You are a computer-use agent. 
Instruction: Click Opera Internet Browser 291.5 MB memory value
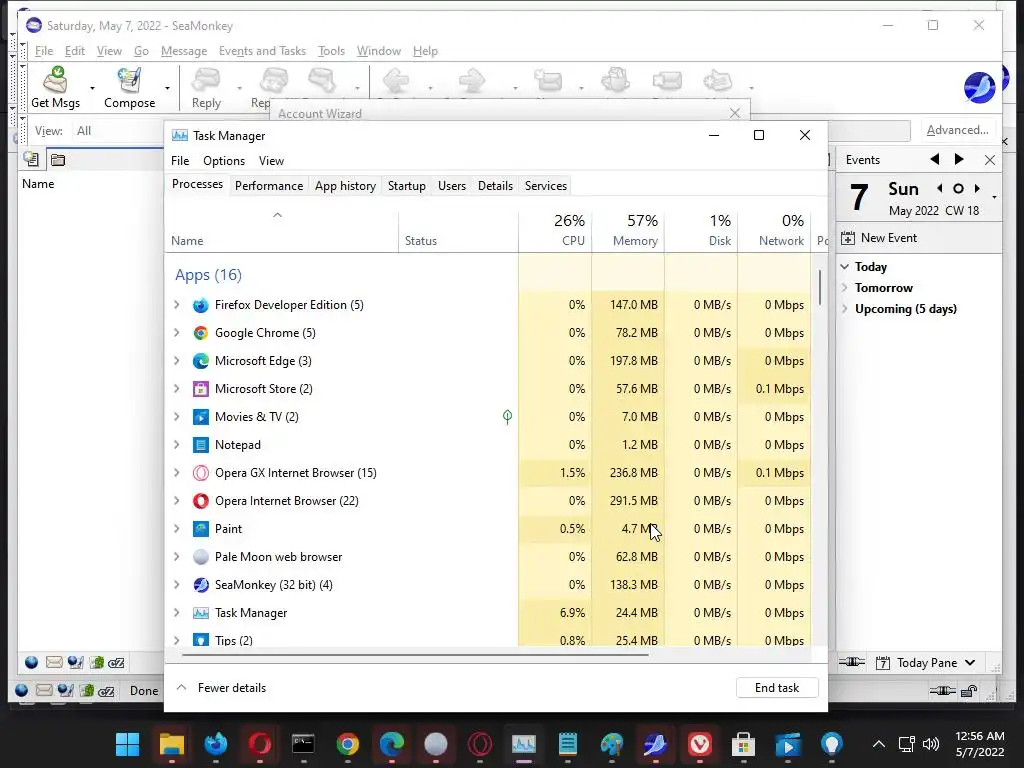(633, 501)
